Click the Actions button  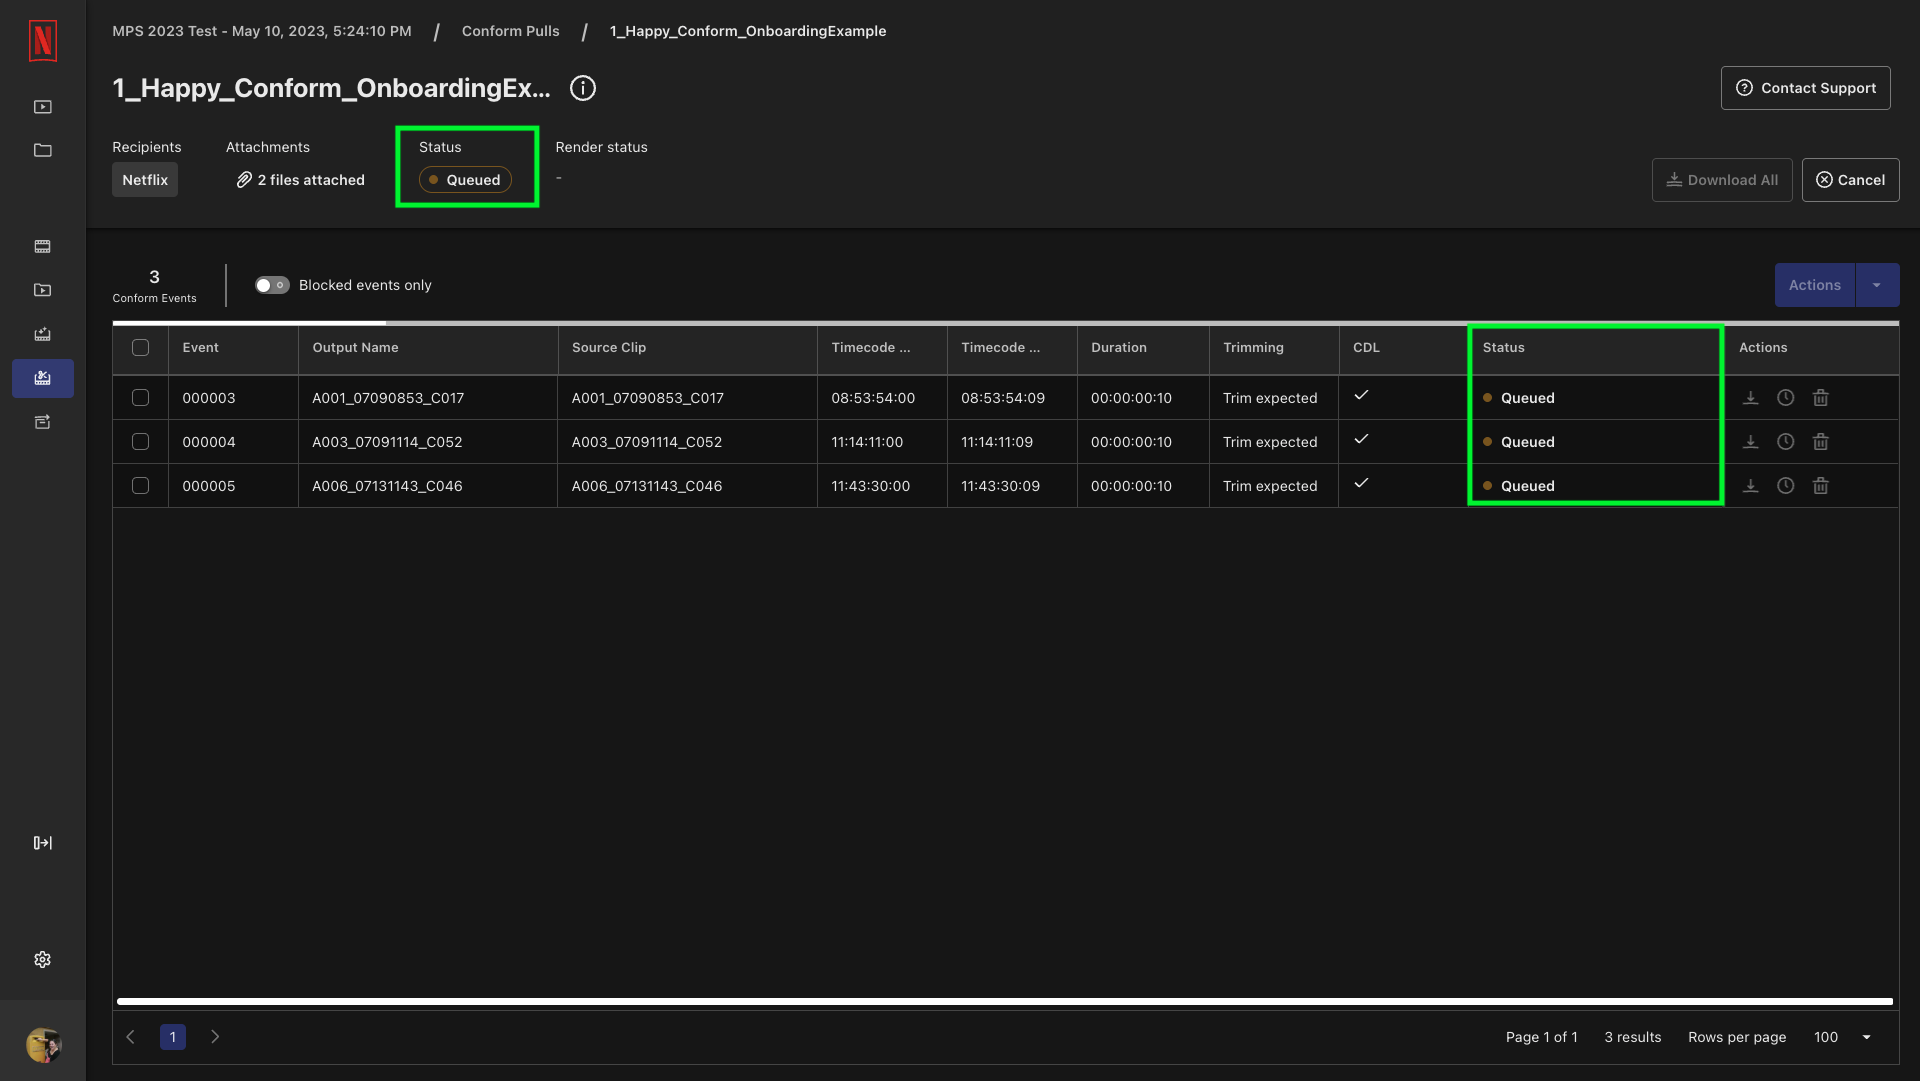[1815, 285]
